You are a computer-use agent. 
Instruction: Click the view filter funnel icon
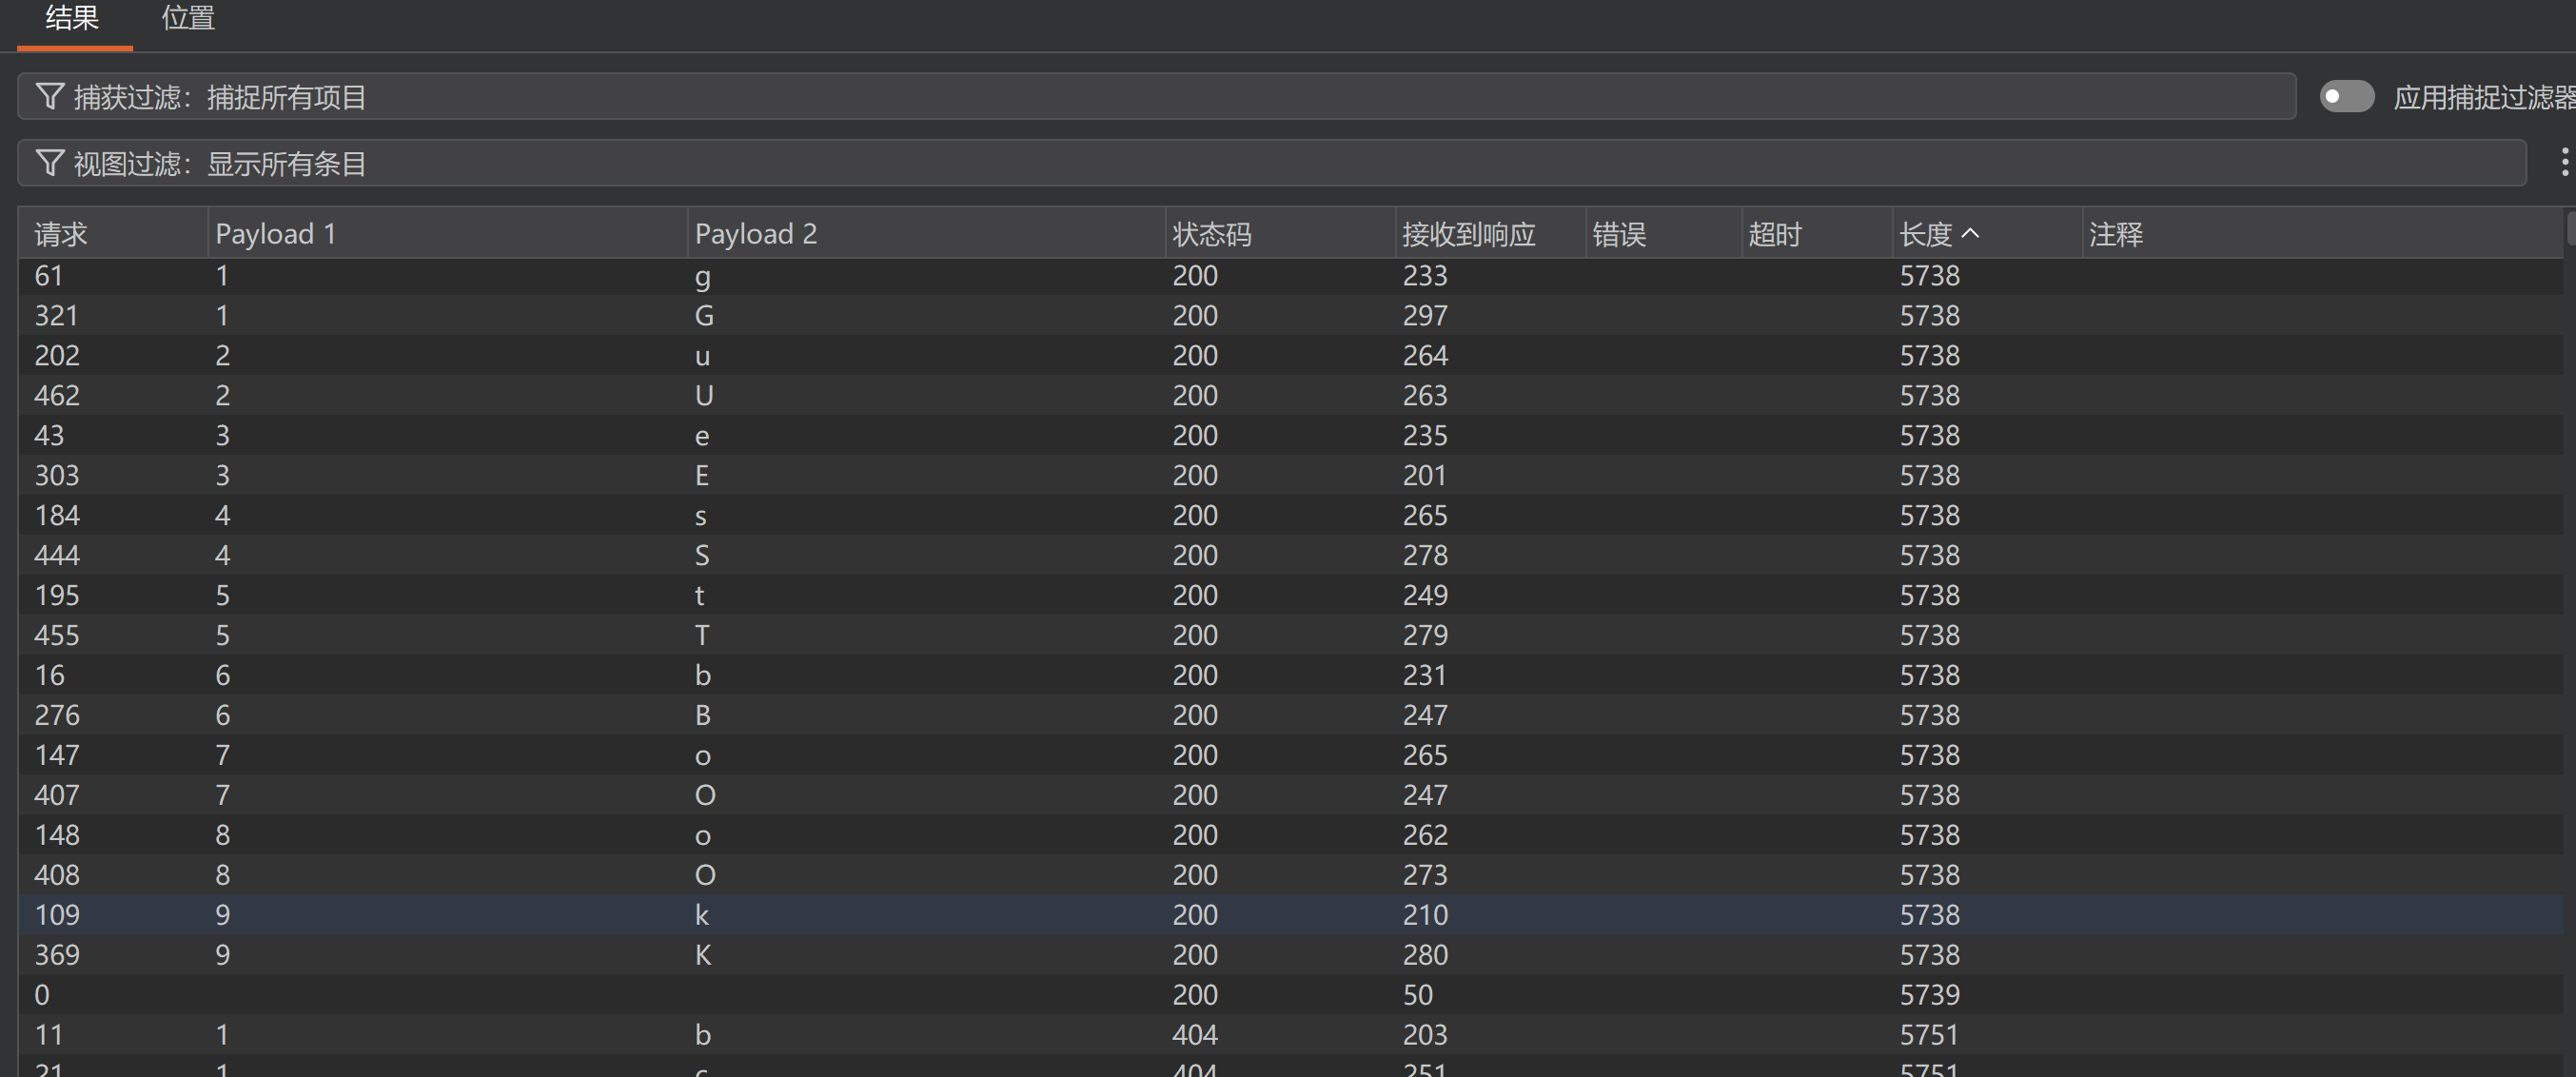point(50,163)
